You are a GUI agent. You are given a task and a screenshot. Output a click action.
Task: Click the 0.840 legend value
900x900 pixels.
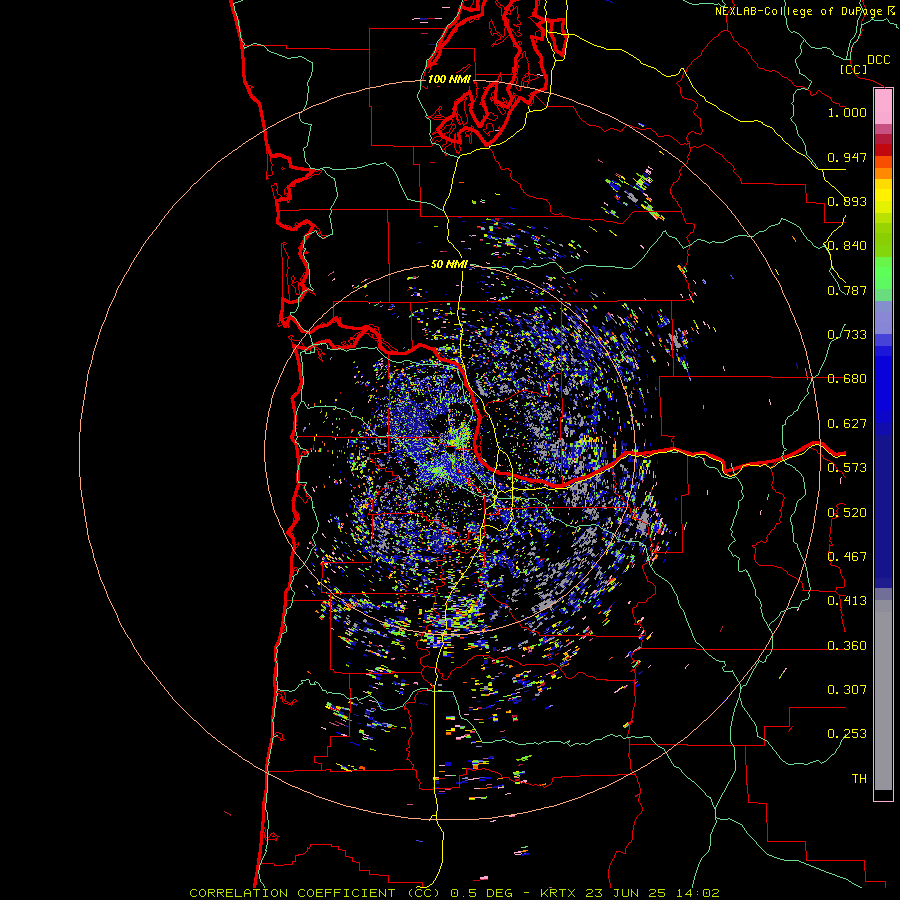point(847,246)
